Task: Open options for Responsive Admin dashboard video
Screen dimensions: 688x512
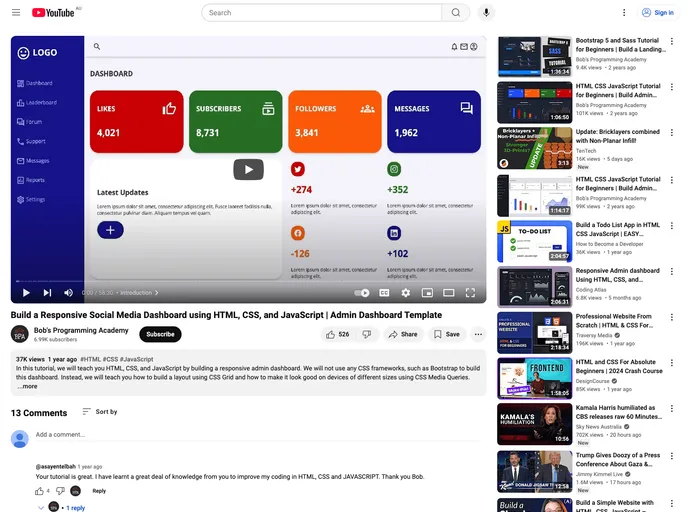Action: [672, 272]
